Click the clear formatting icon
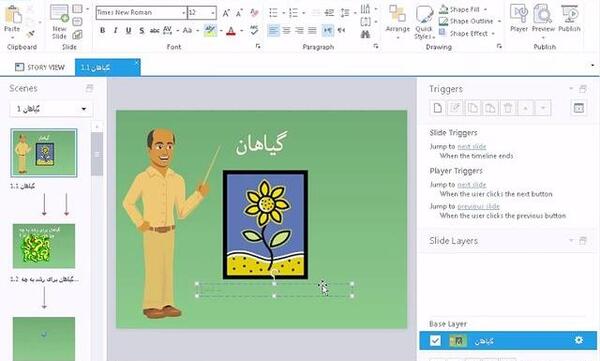This screenshot has width=600, height=361. click(x=254, y=13)
